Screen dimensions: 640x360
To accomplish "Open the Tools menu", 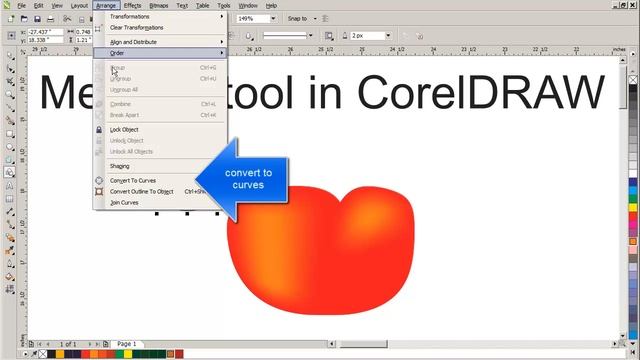I will (224, 6).
